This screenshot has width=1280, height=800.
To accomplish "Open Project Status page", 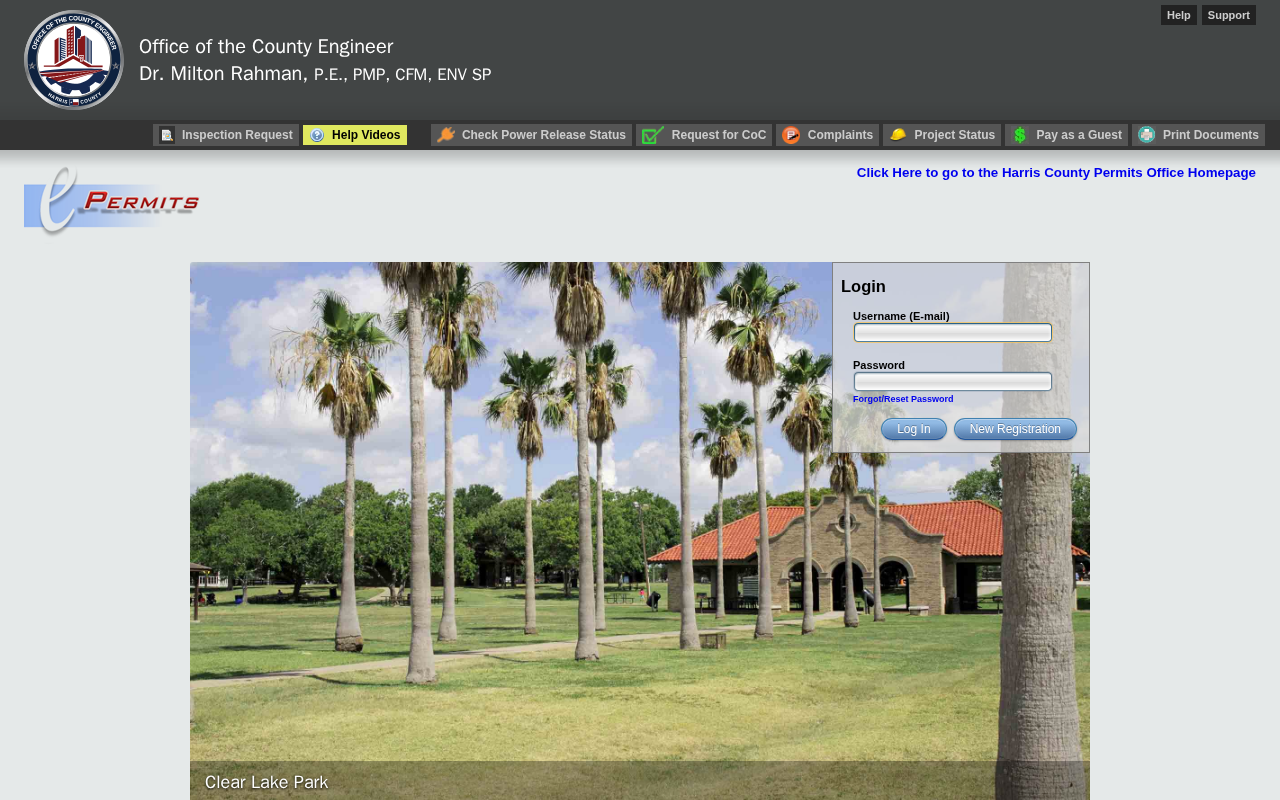I will pos(942,135).
